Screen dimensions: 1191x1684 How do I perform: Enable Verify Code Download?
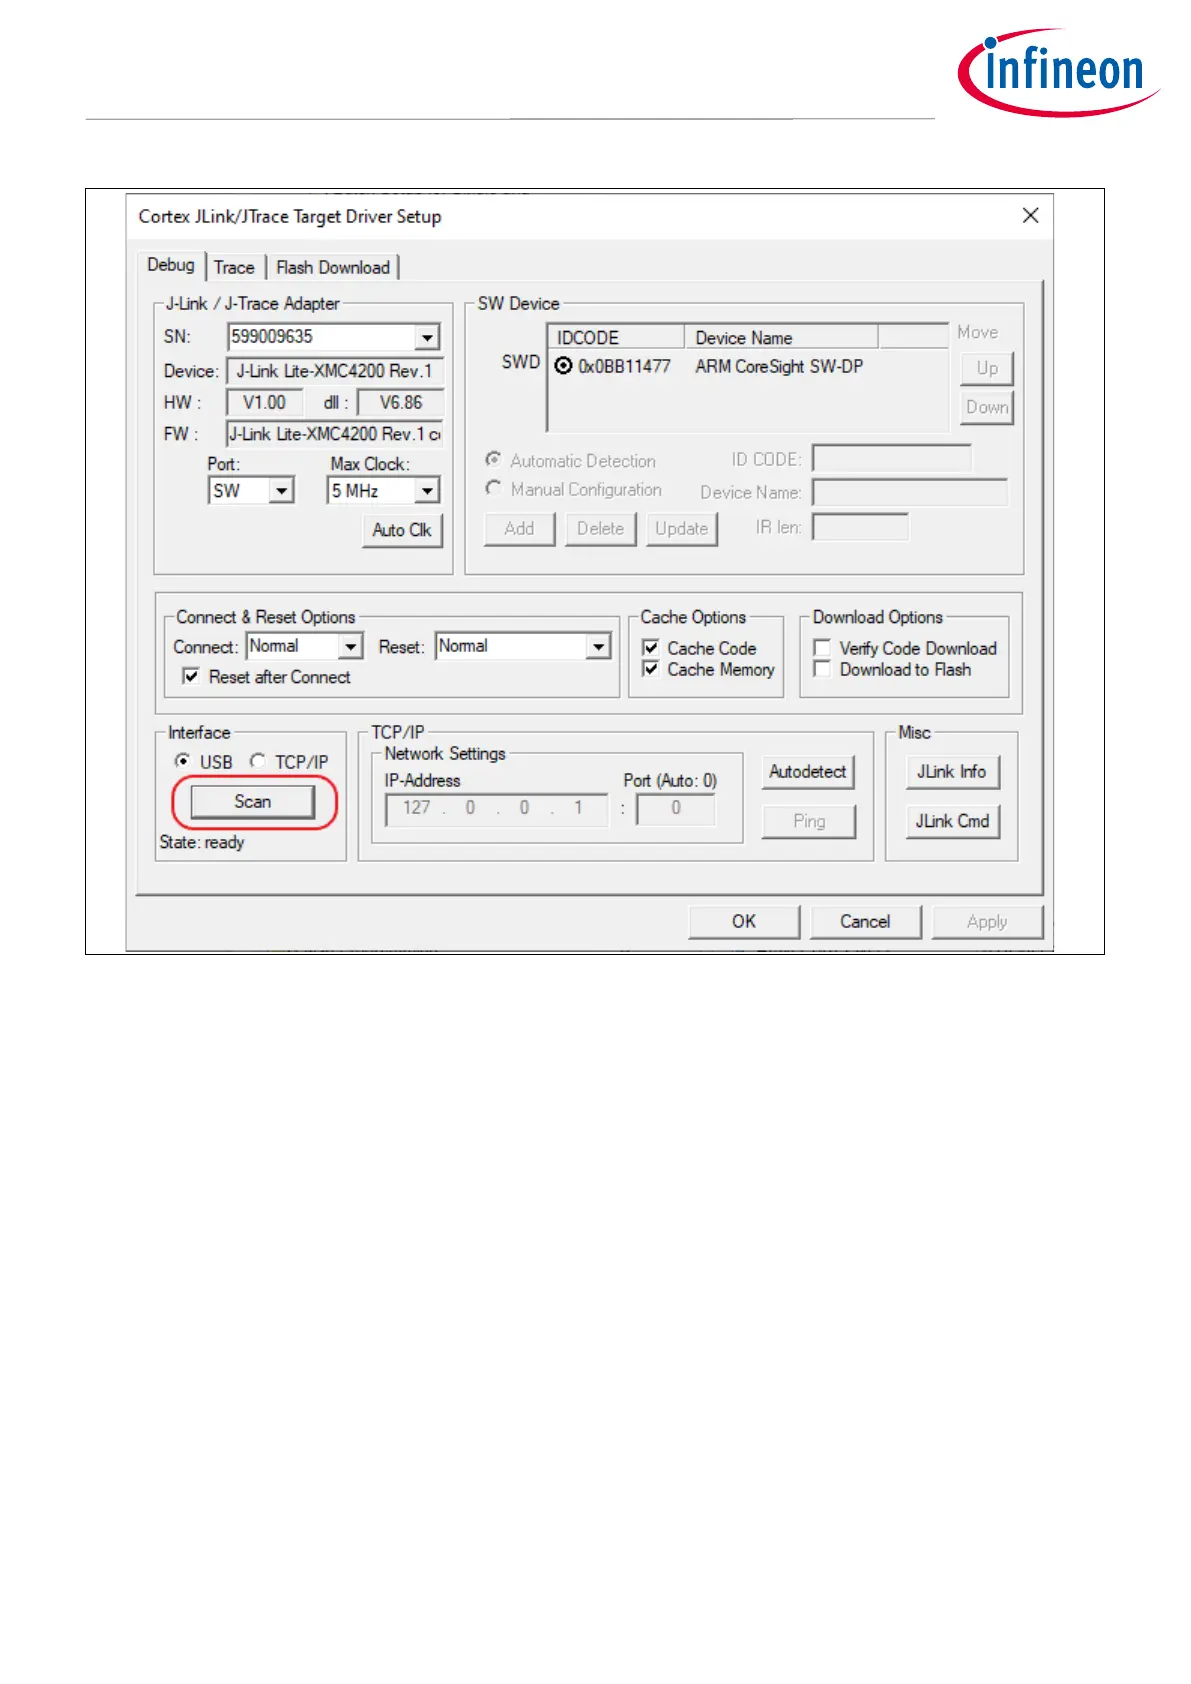click(822, 648)
